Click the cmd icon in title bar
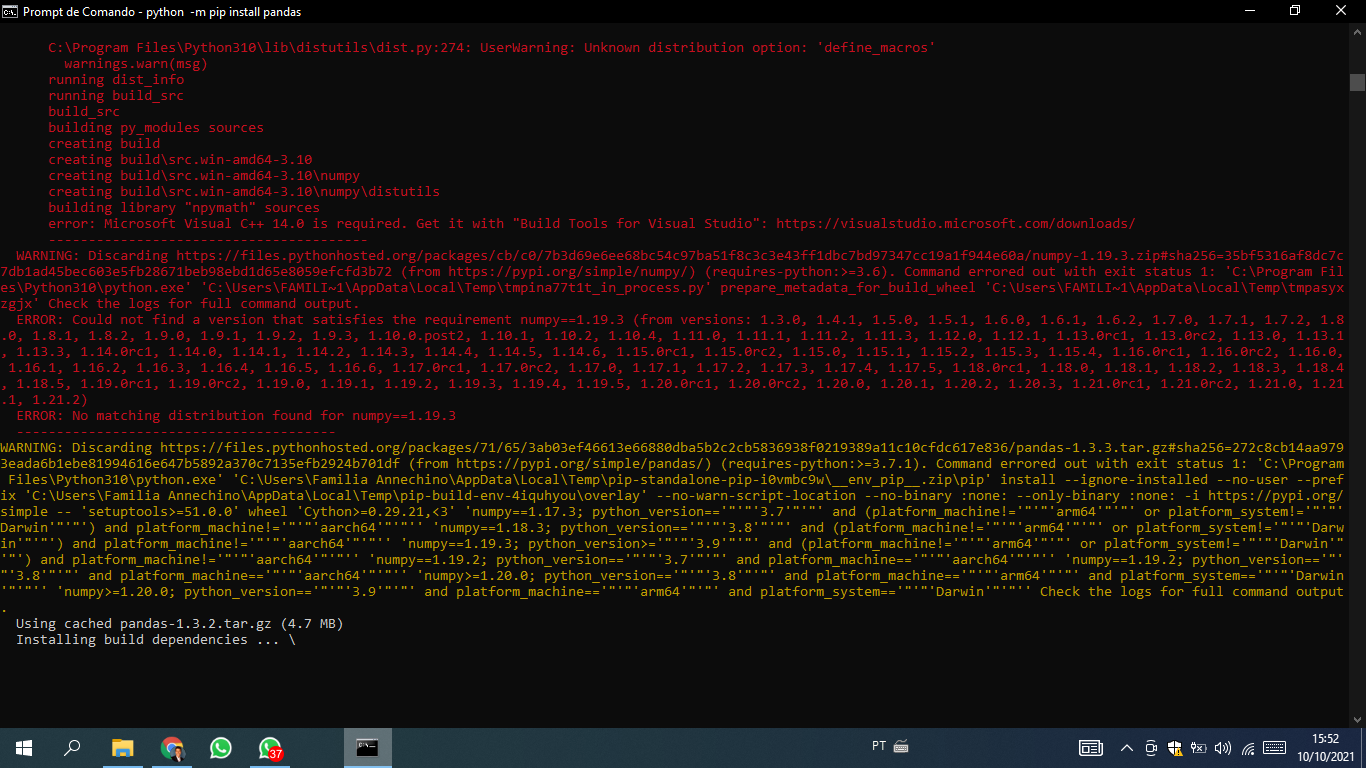This screenshot has height=768, width=1366. 11,11
